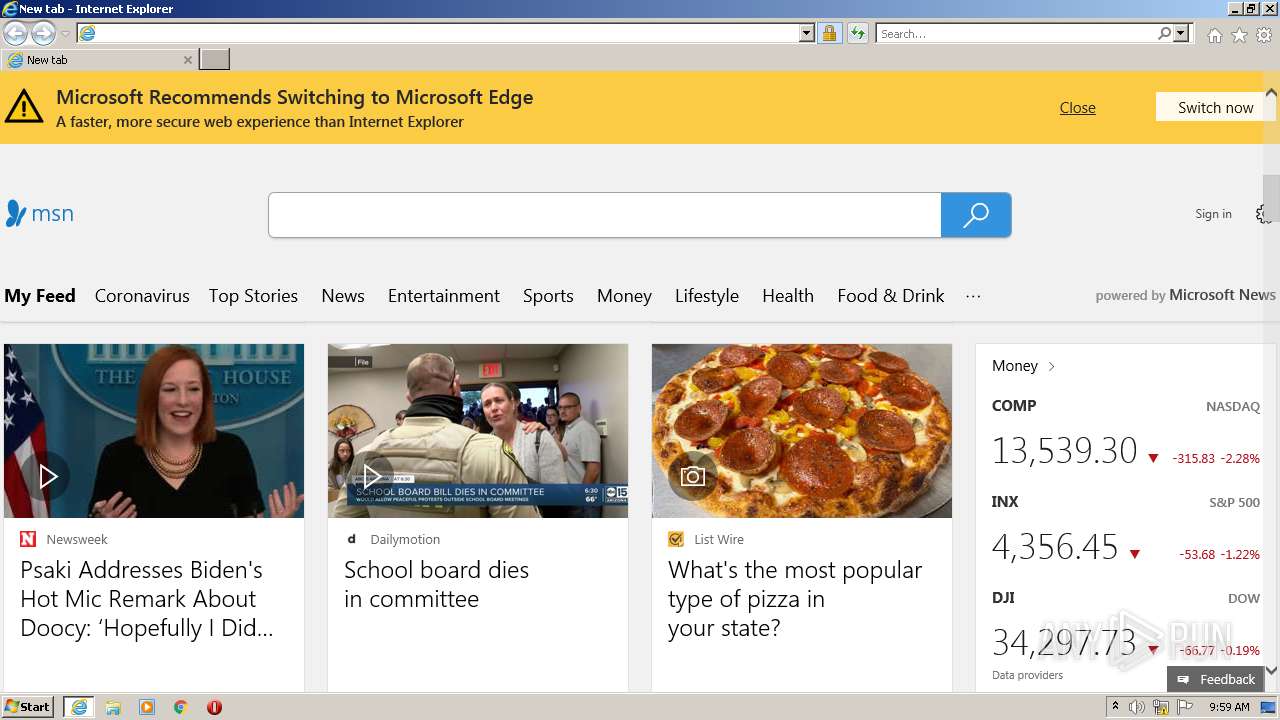Open School board dies in committee headline
The height and width of the screenshot is (720, 1280).
click(437, 584)
